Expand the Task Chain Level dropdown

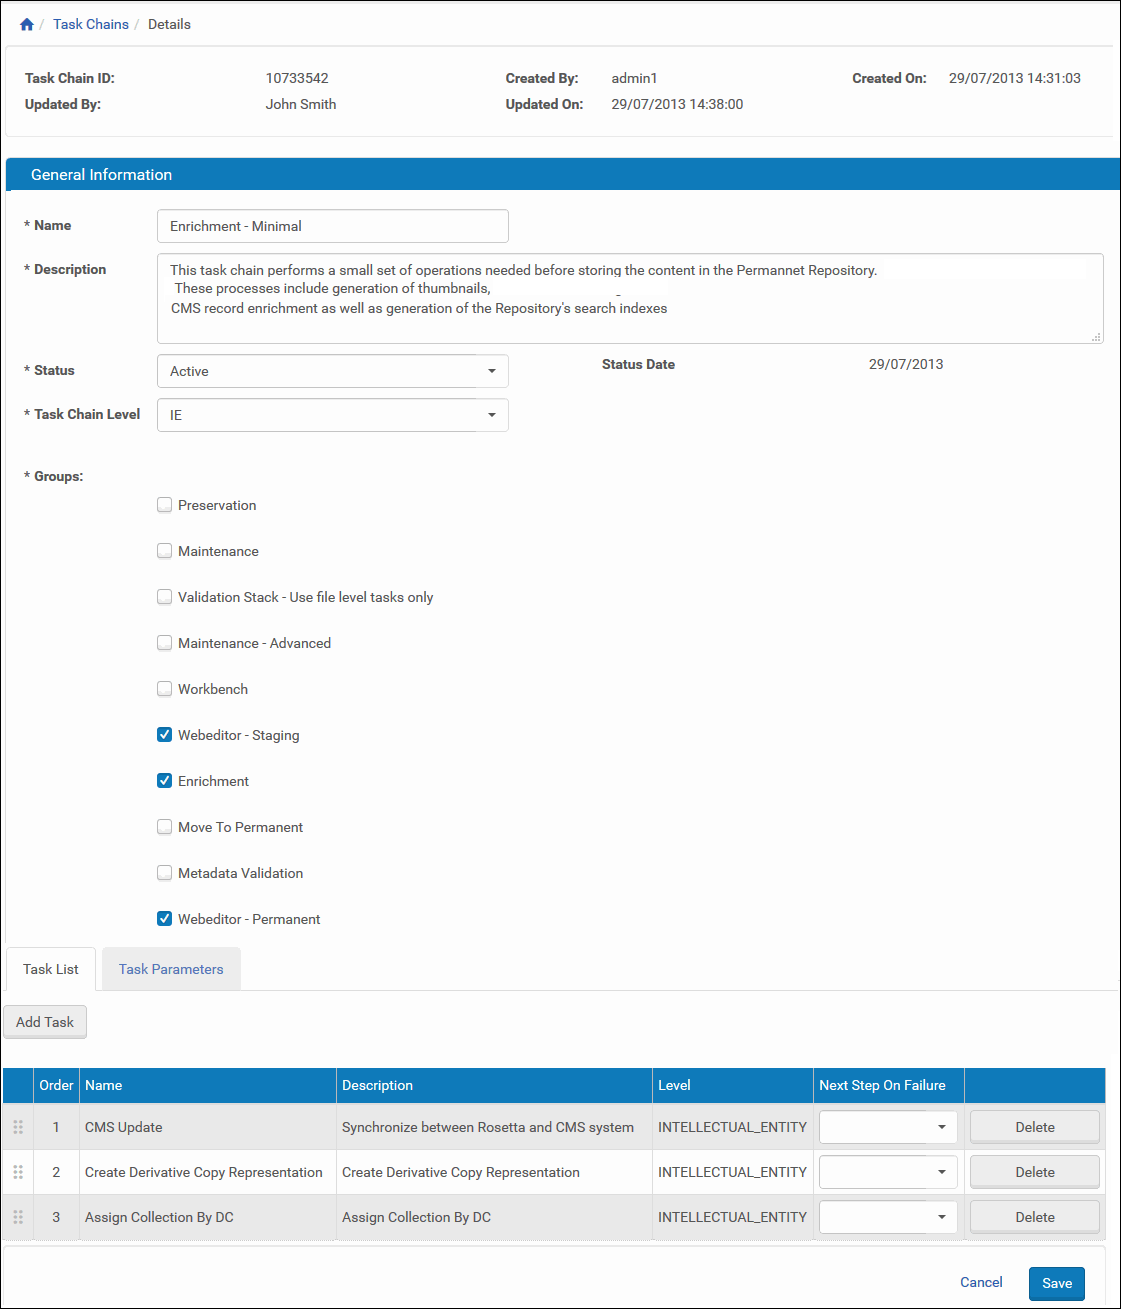(x=333, y=415)
